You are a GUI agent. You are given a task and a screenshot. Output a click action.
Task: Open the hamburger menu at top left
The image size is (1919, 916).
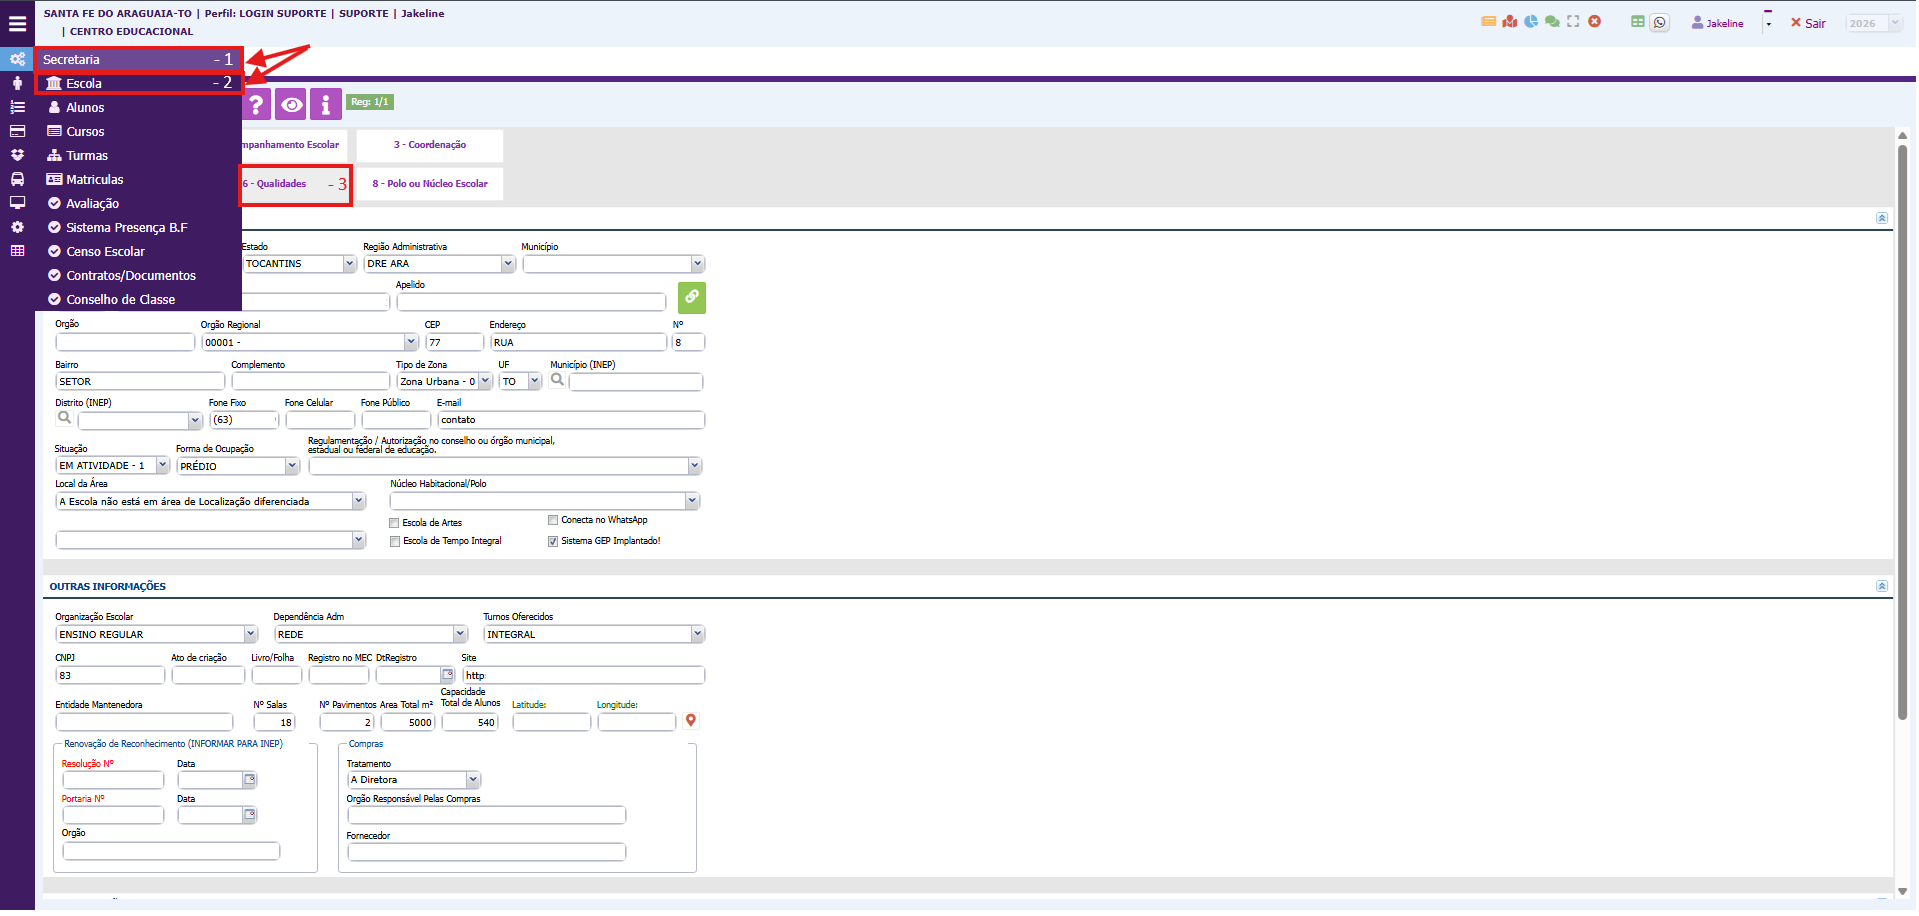(x=17, y=23)
